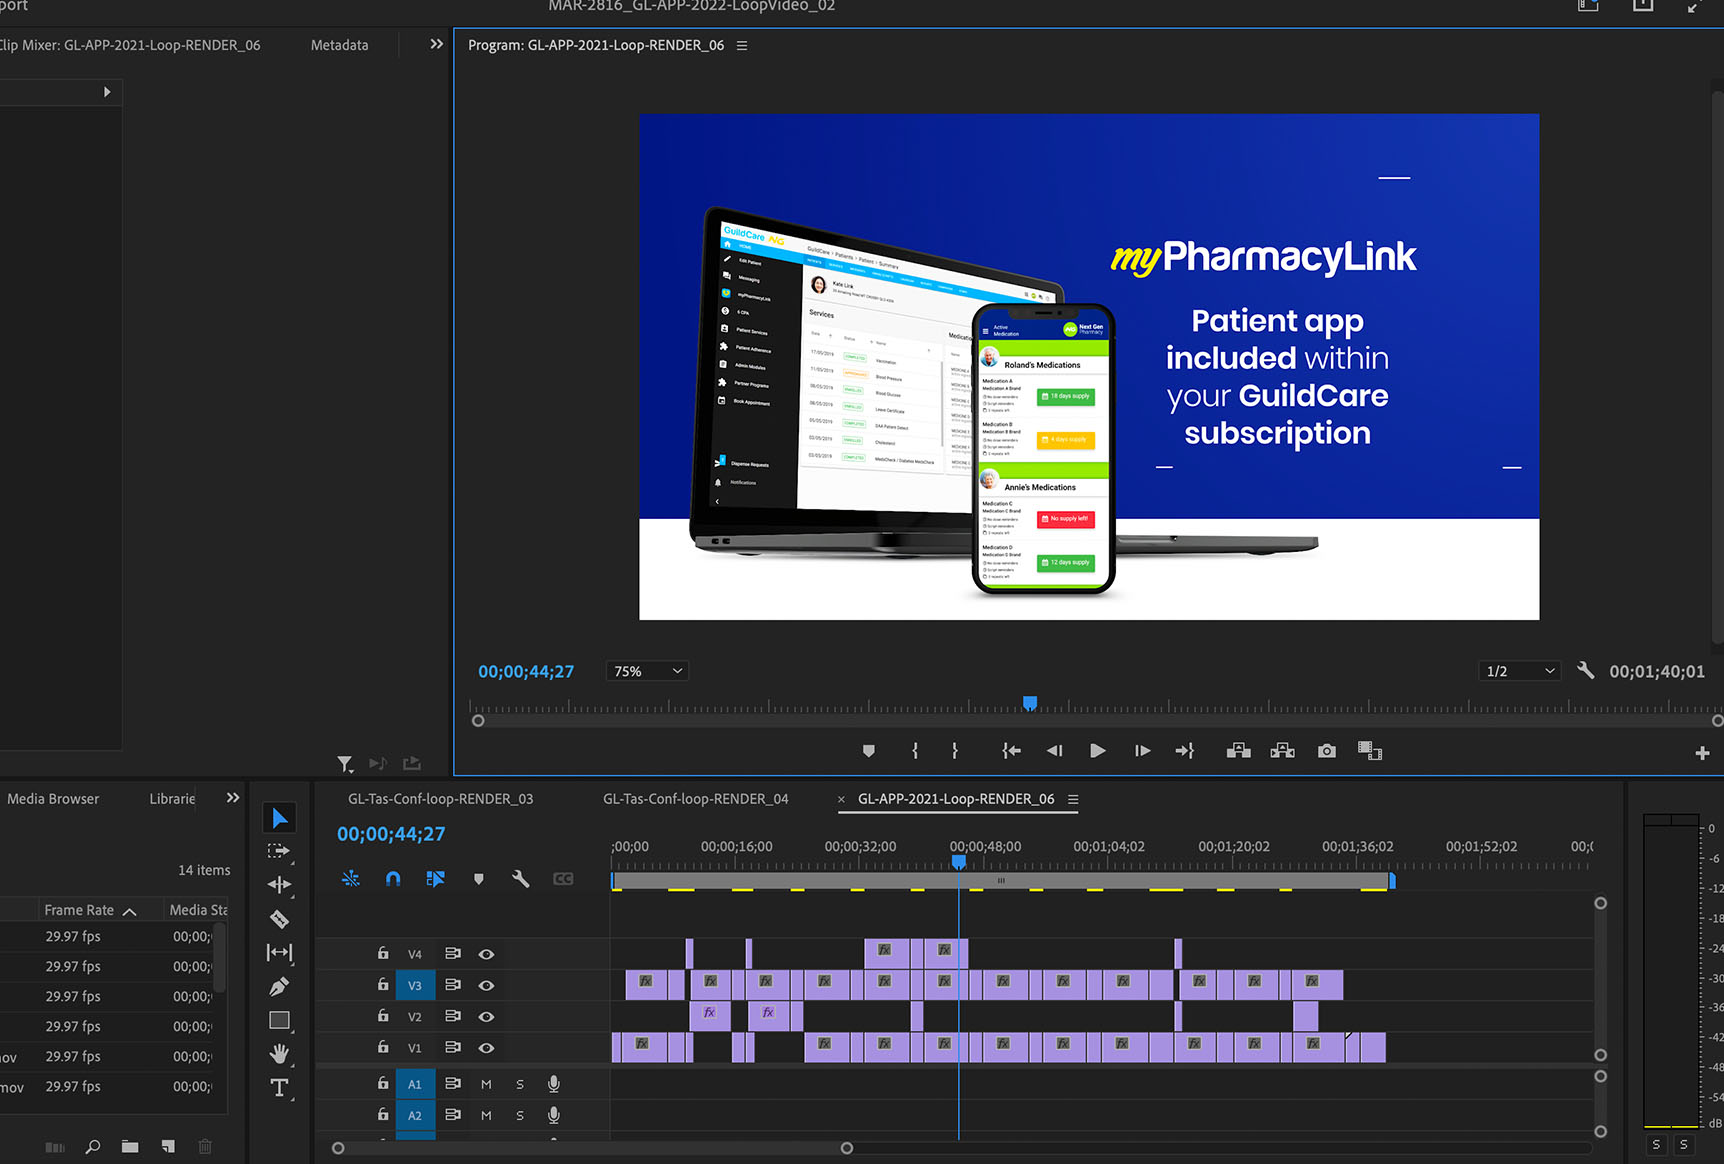The height and width of the screenshot is (1164, 1724).
Task: Export frame with camera icon
Action: (1327, 751)
